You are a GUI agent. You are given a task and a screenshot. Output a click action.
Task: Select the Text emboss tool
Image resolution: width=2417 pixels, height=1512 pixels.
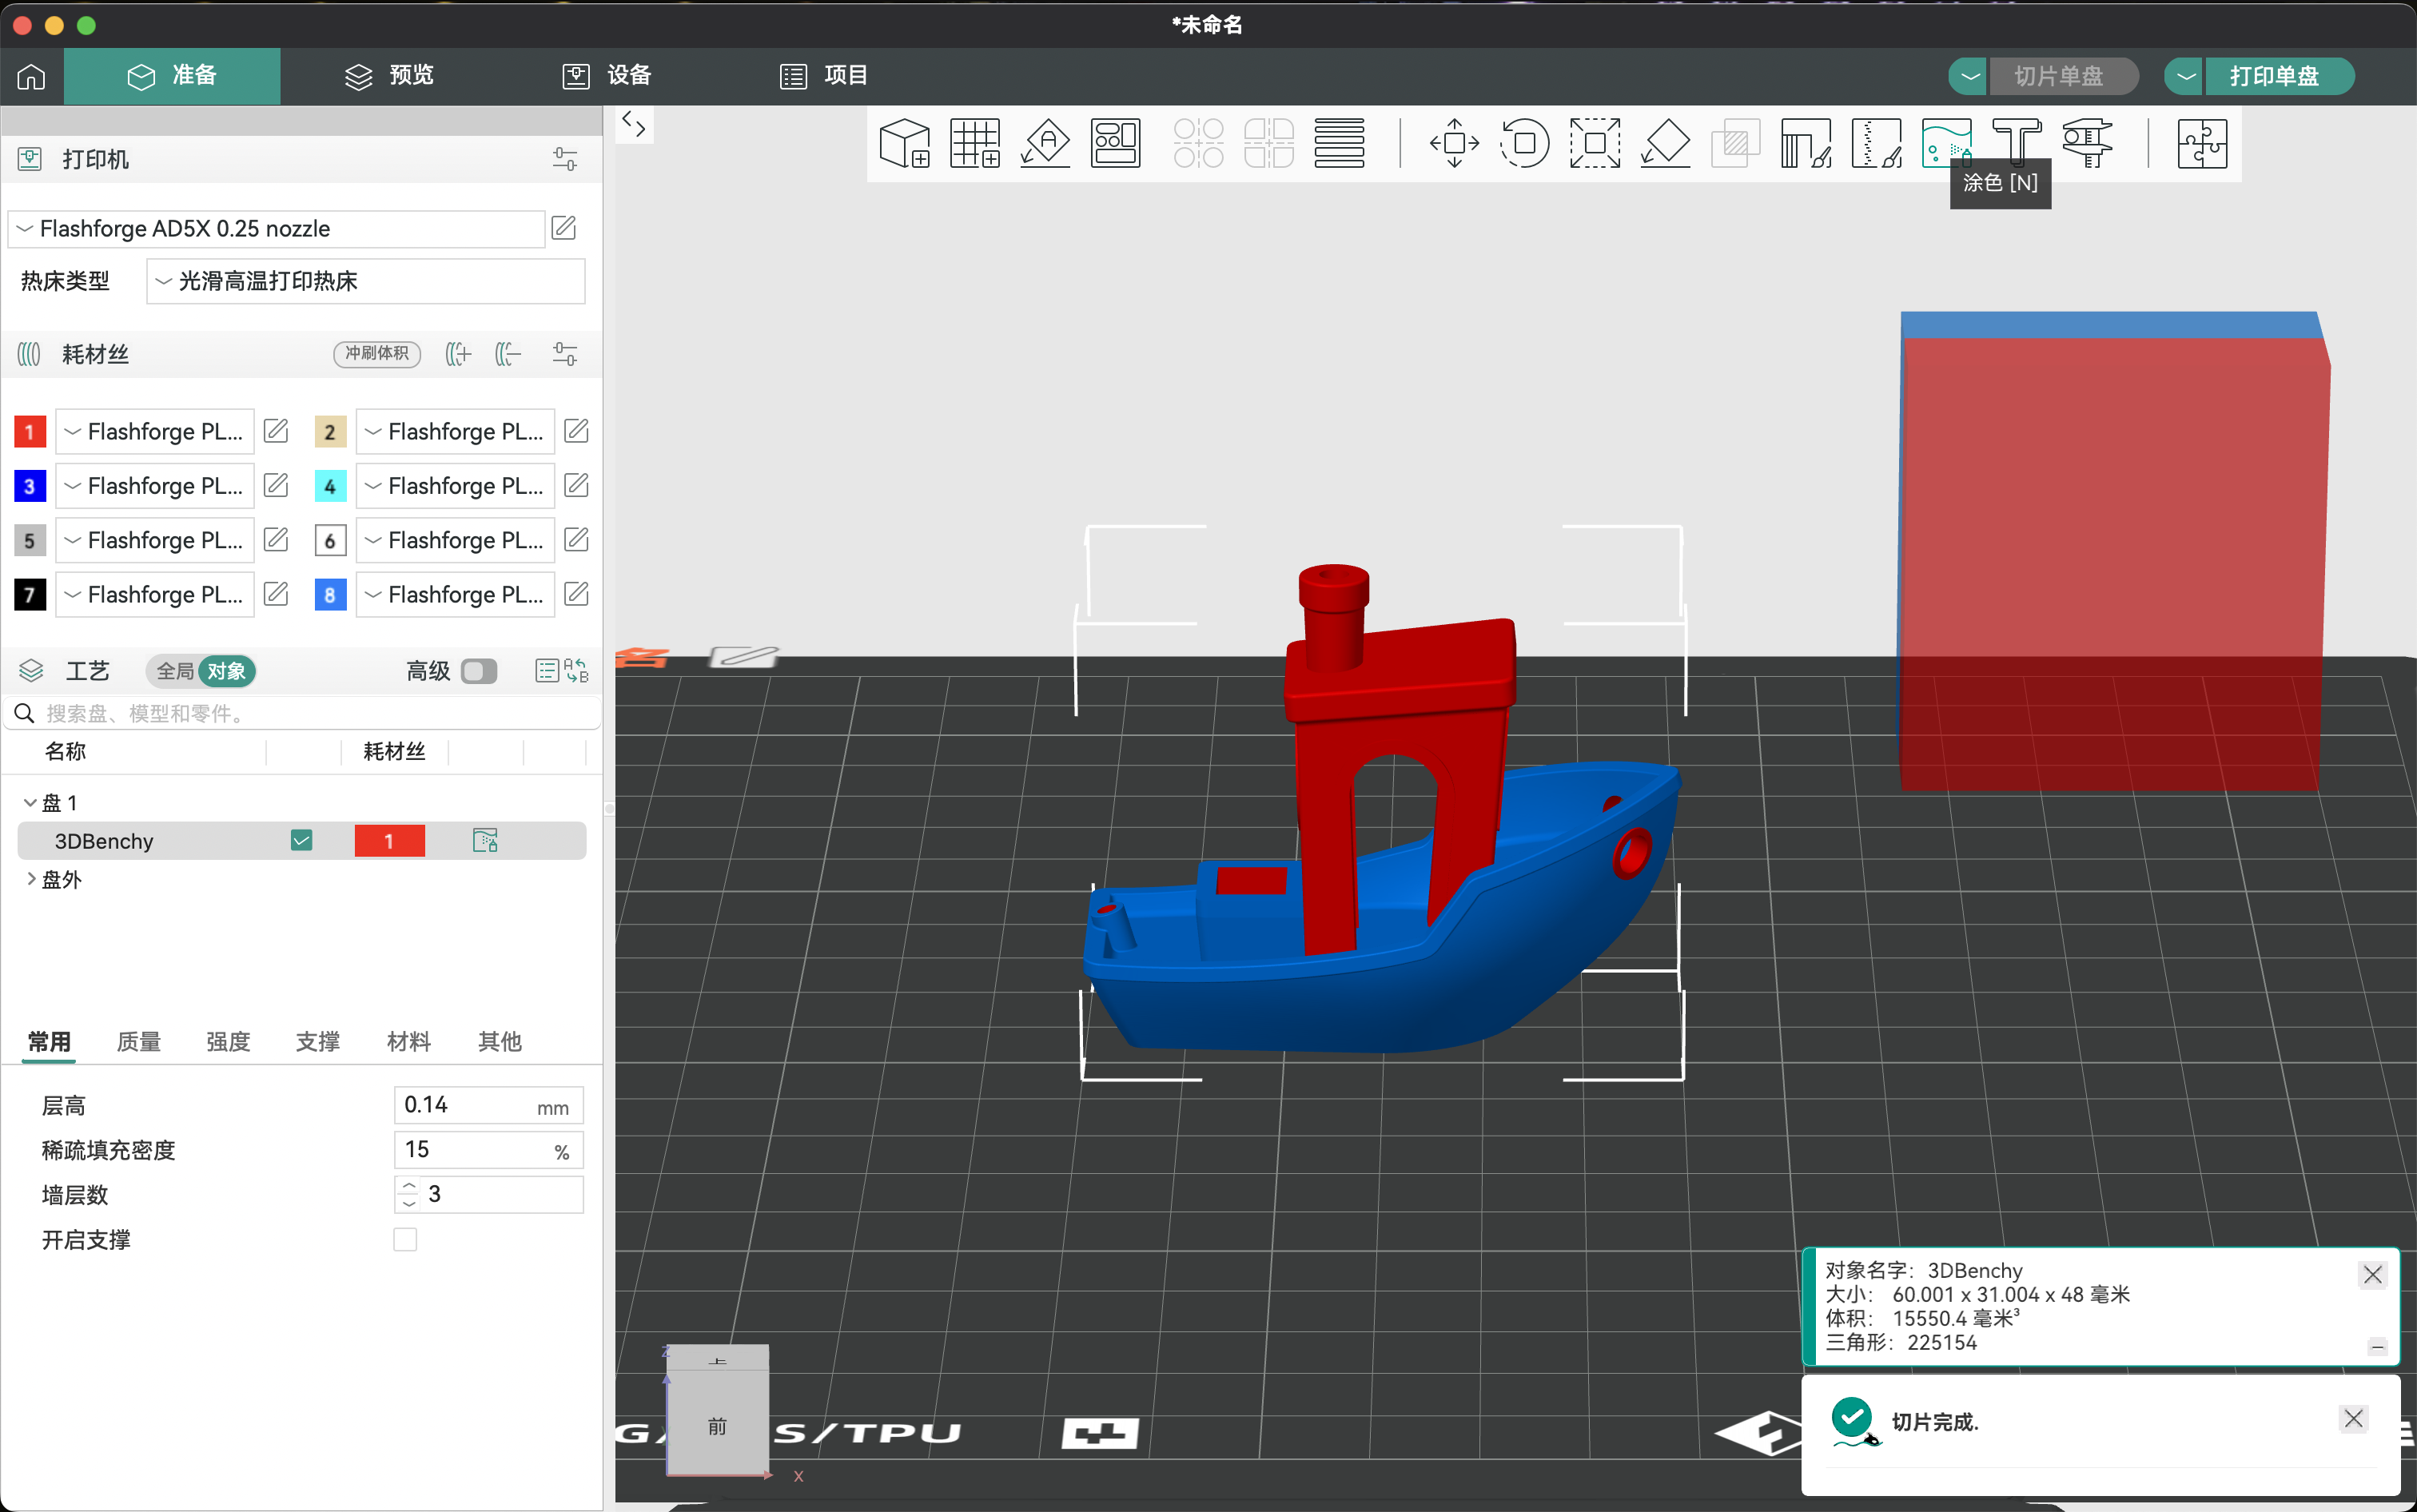point(2016,143)
